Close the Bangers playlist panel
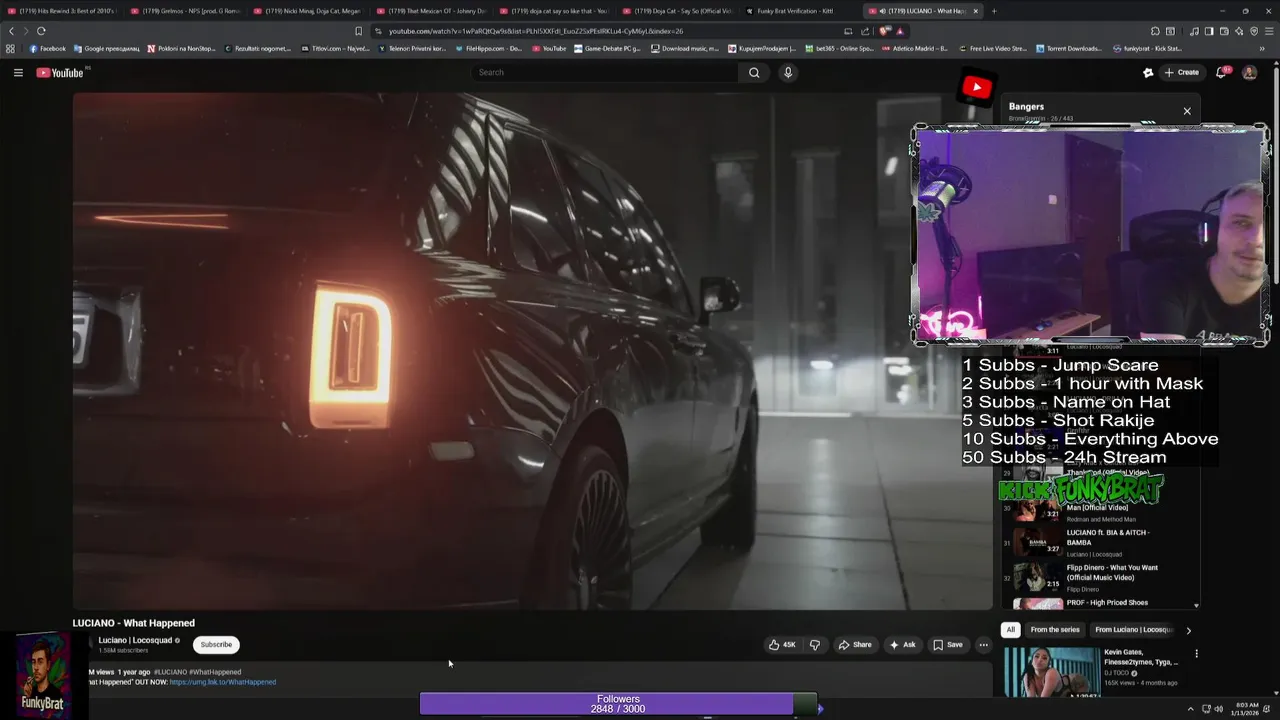1280x720 pixels. [x=1187, y=111]
